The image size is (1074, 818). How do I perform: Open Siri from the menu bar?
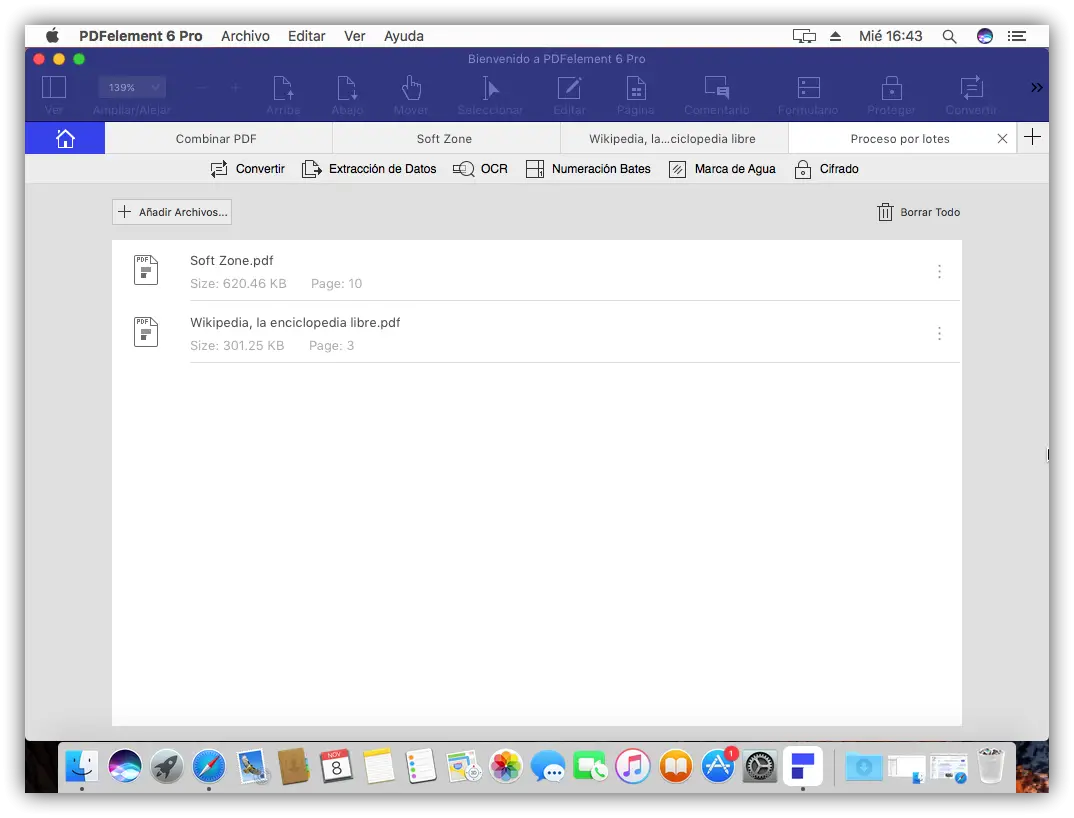[x=984, y=36]
